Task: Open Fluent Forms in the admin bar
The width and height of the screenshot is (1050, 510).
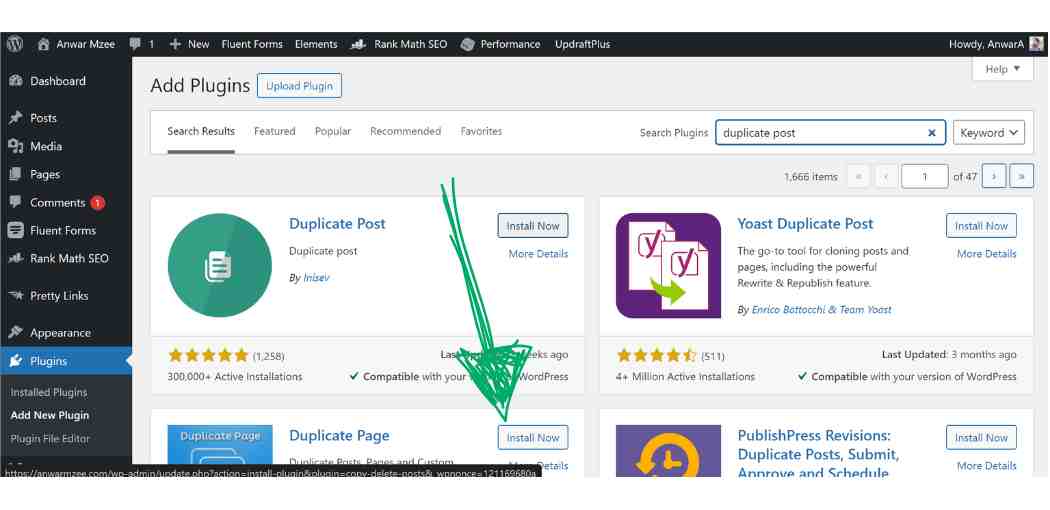Action: tap(252, 44)
